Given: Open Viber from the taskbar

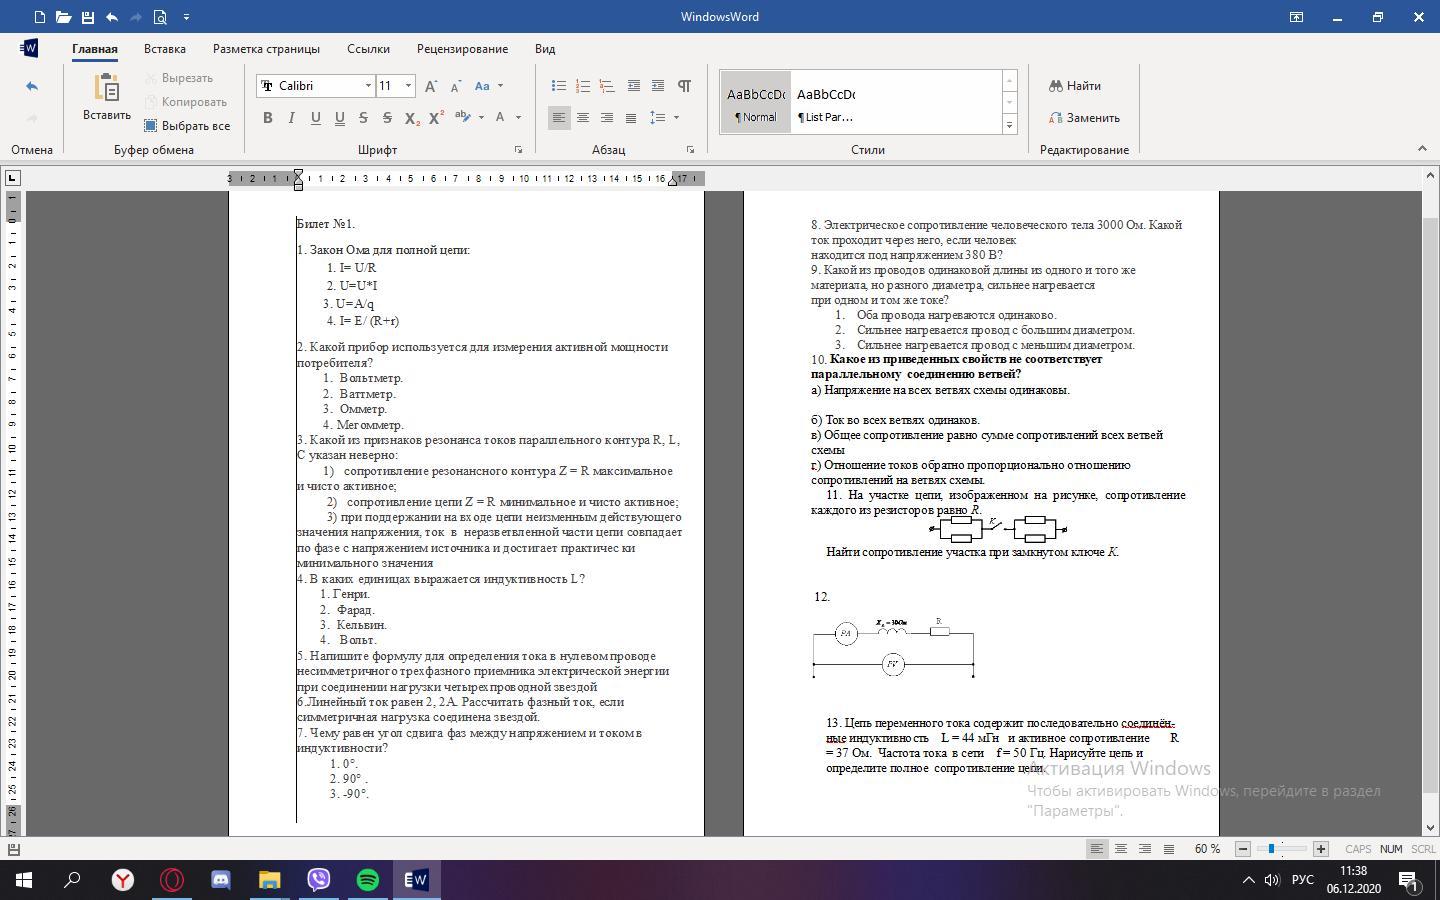Looking at the screenshot, I should point(319,880).
